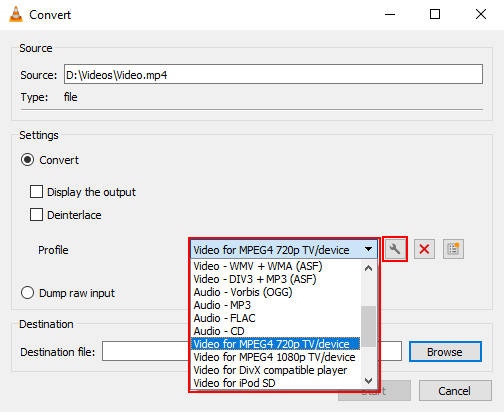Choose Audio - MP3 profile

pos(275,305)
